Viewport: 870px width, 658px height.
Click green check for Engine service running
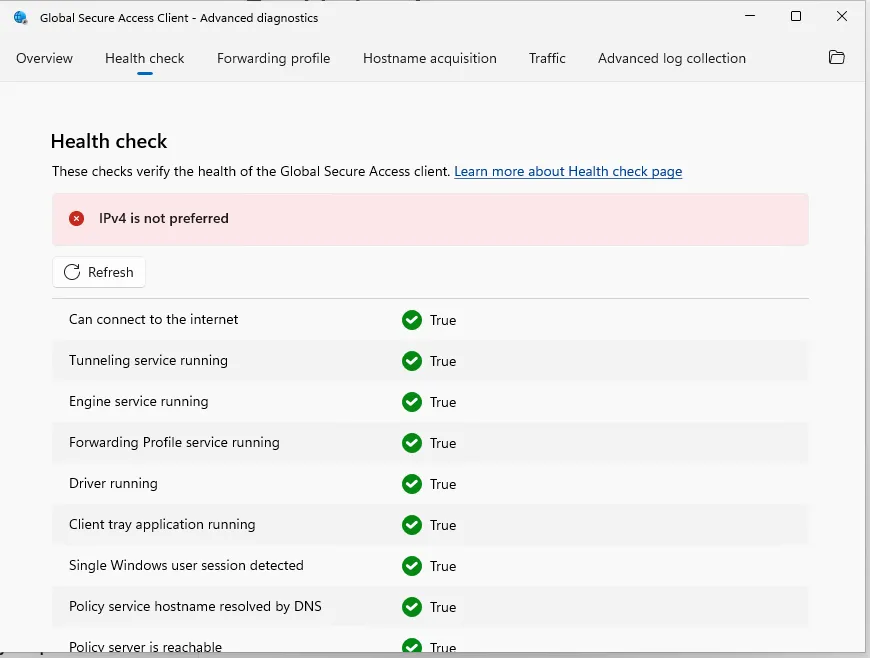tap(412, 402)
